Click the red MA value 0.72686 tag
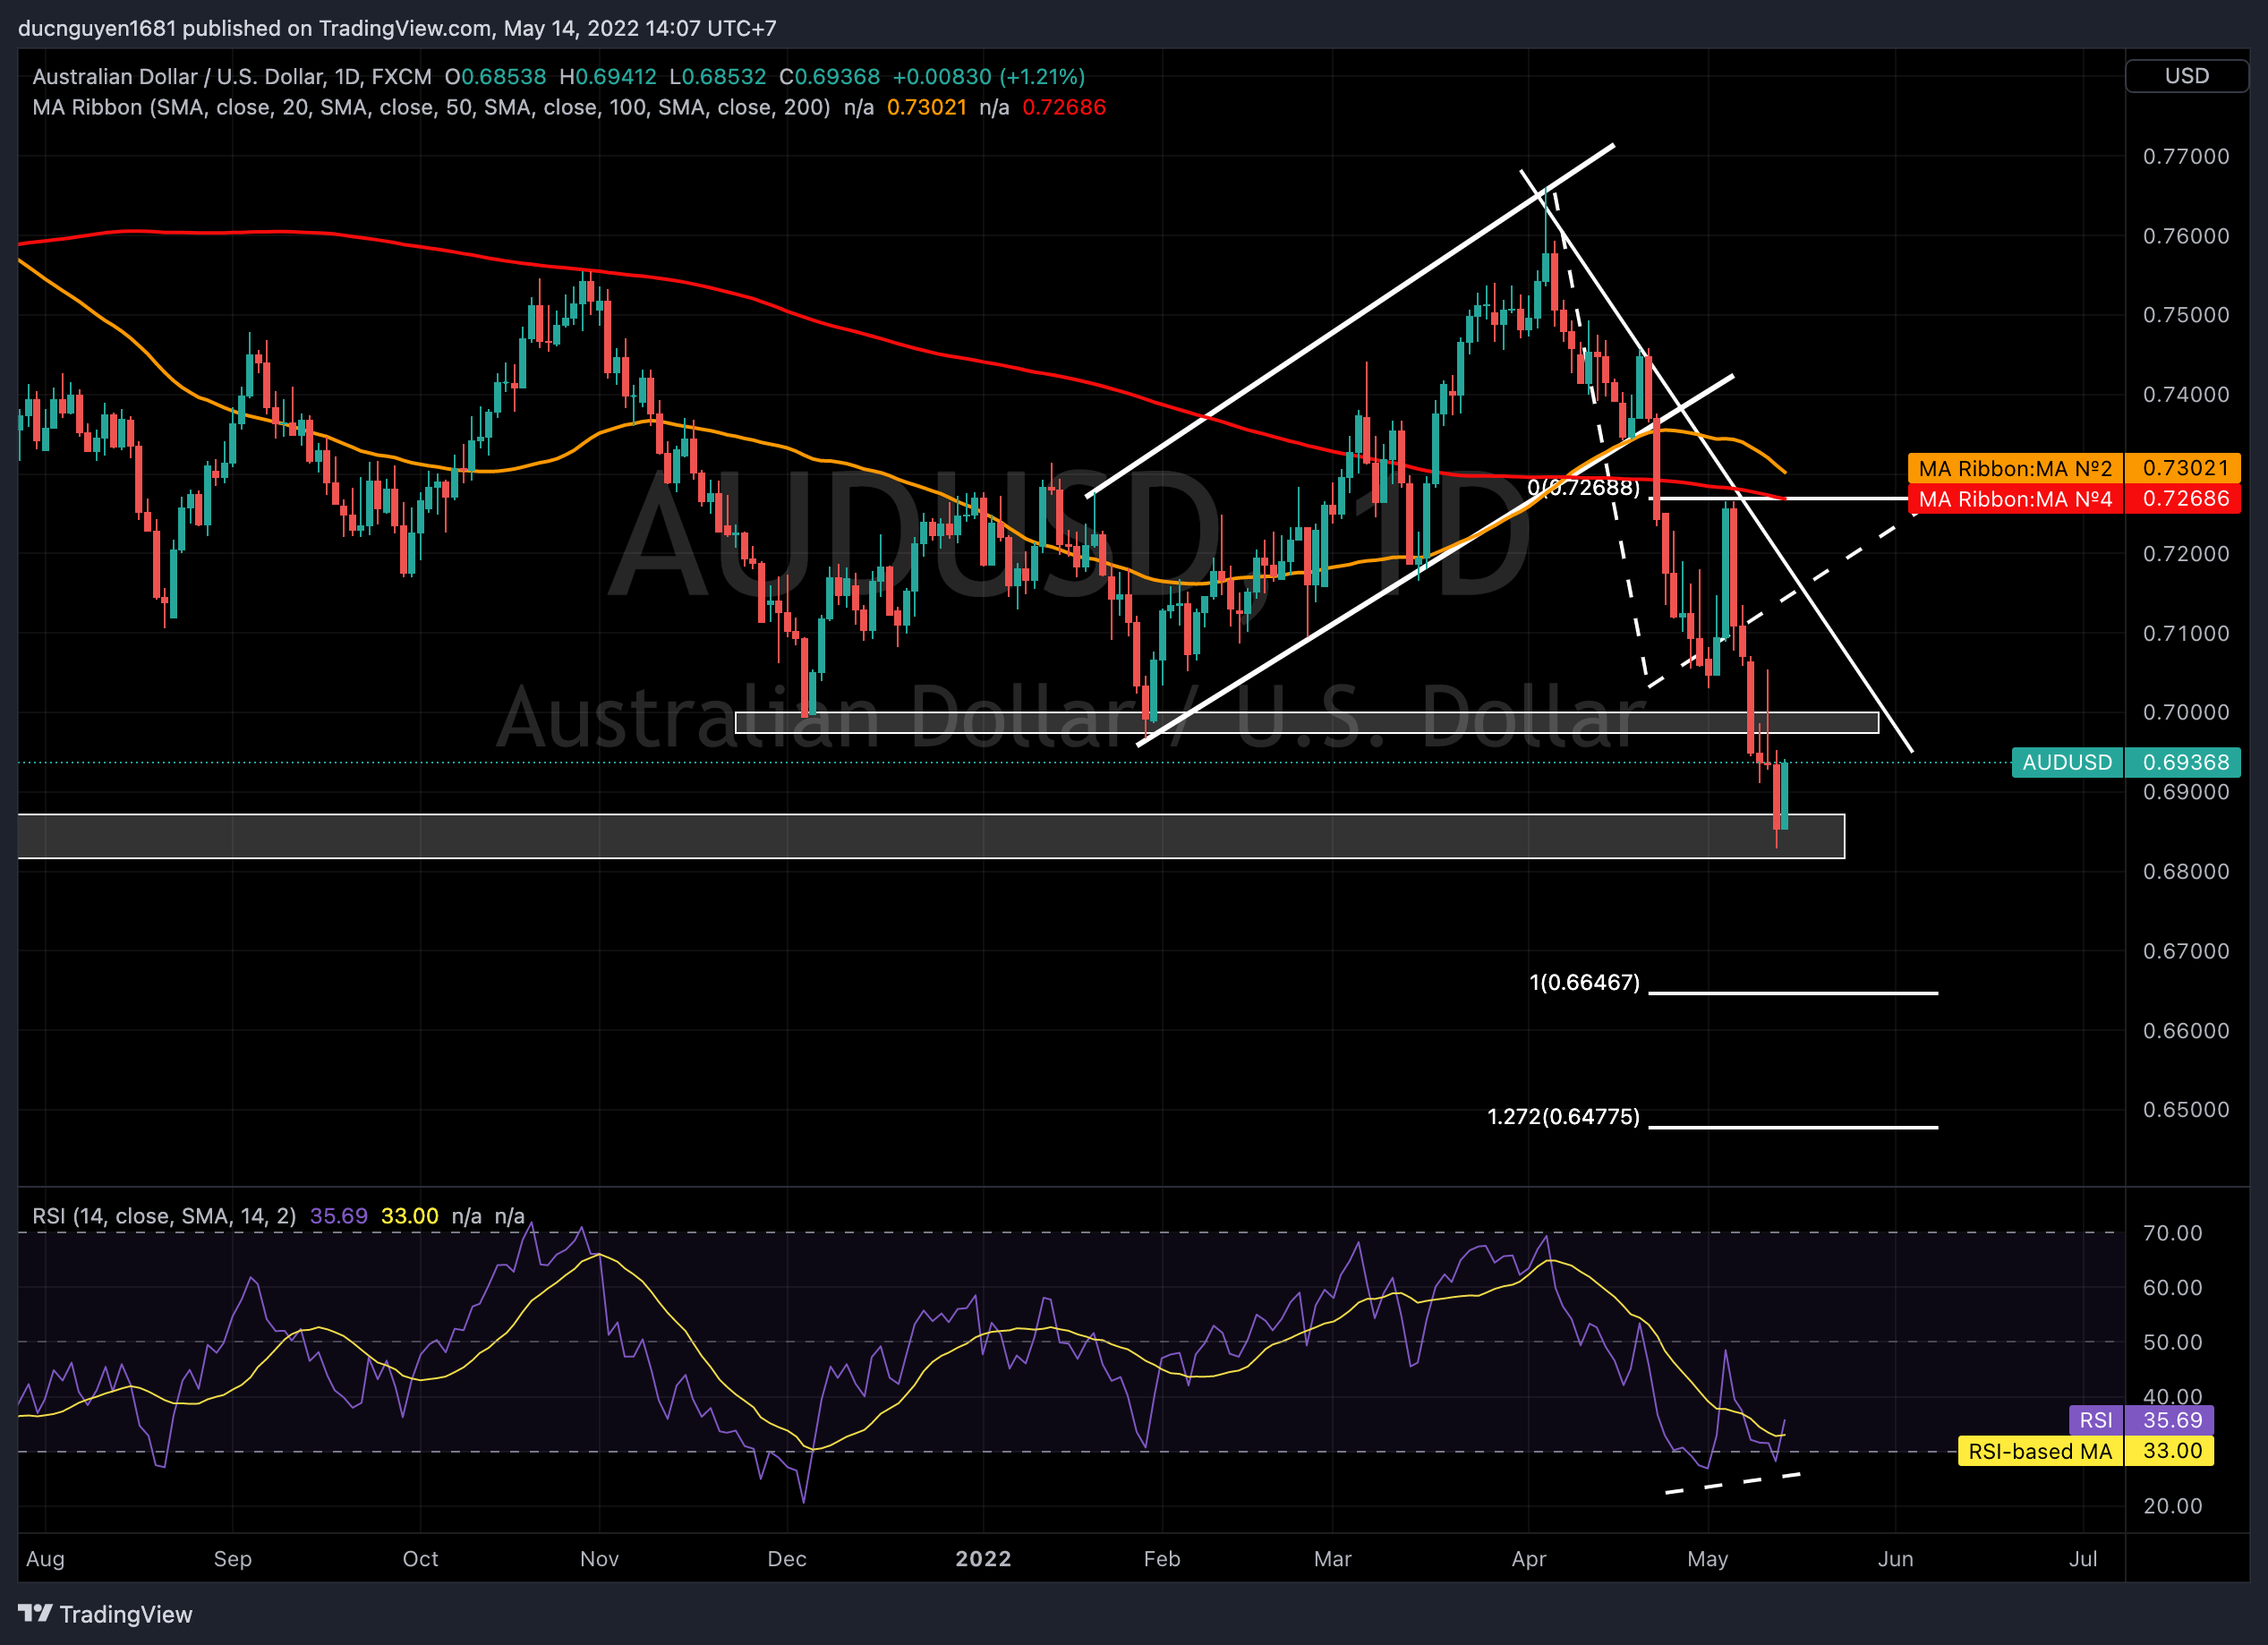Viewport: 2268px width, 1645px height. coord(2183,499)
